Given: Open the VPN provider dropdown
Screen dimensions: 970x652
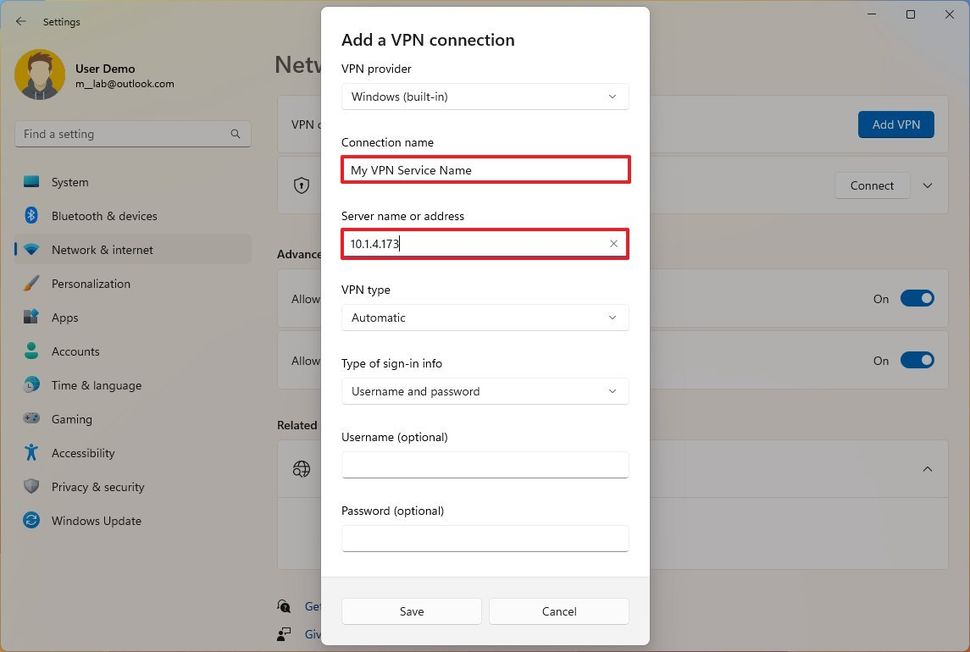Looking at the screenshot, I should click(x=485, y=96).
